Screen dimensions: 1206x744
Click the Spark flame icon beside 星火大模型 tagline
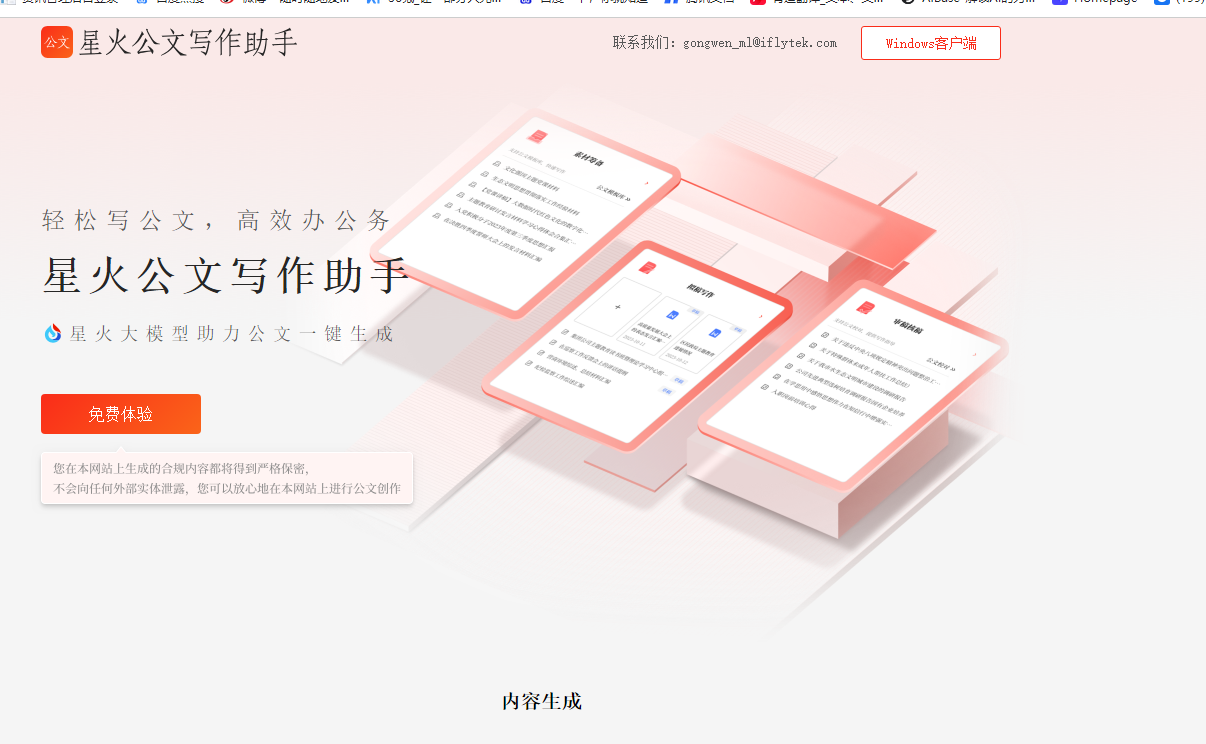pos(50,334)
